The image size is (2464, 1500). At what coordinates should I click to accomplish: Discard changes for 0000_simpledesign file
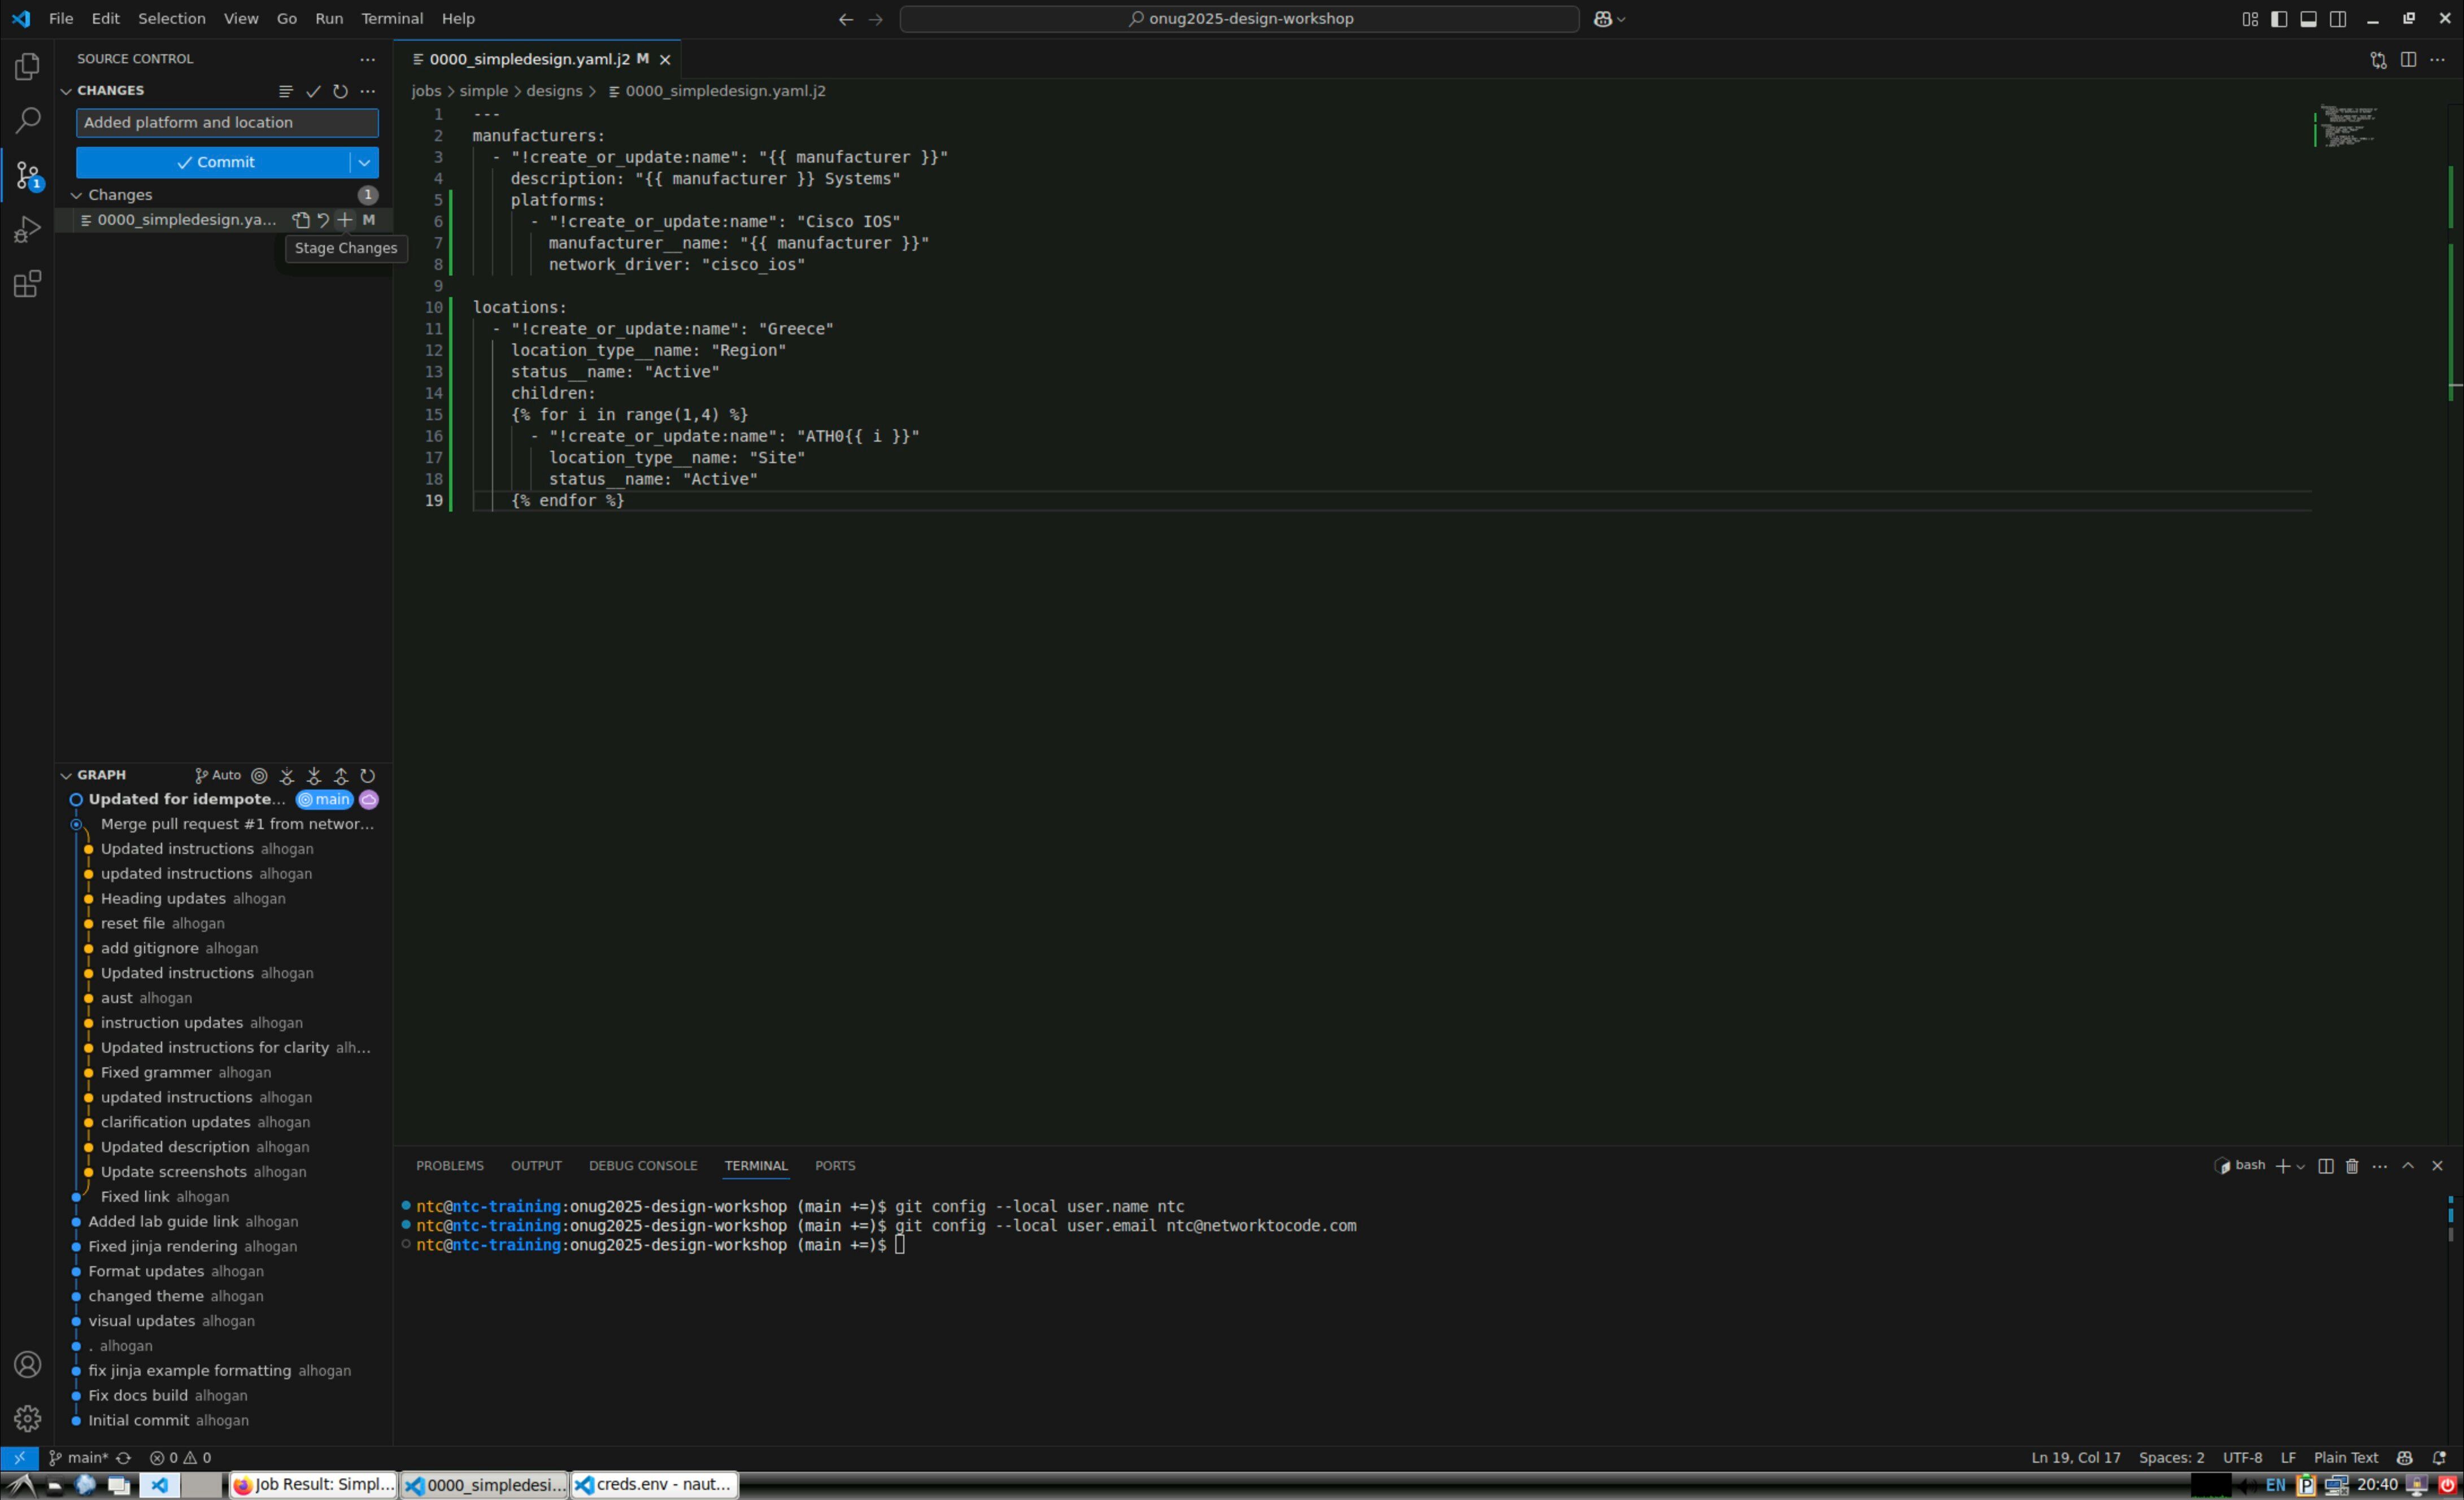pos(323,220)
